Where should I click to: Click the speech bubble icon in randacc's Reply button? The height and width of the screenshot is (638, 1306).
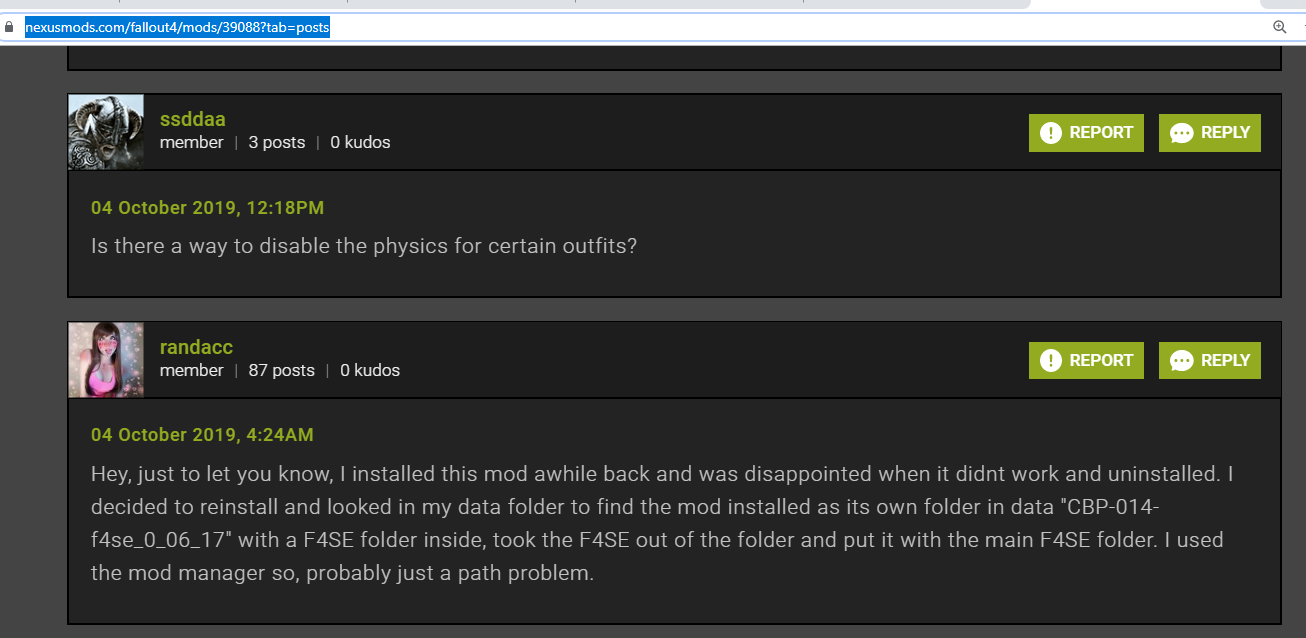(x=1181, y=361)
